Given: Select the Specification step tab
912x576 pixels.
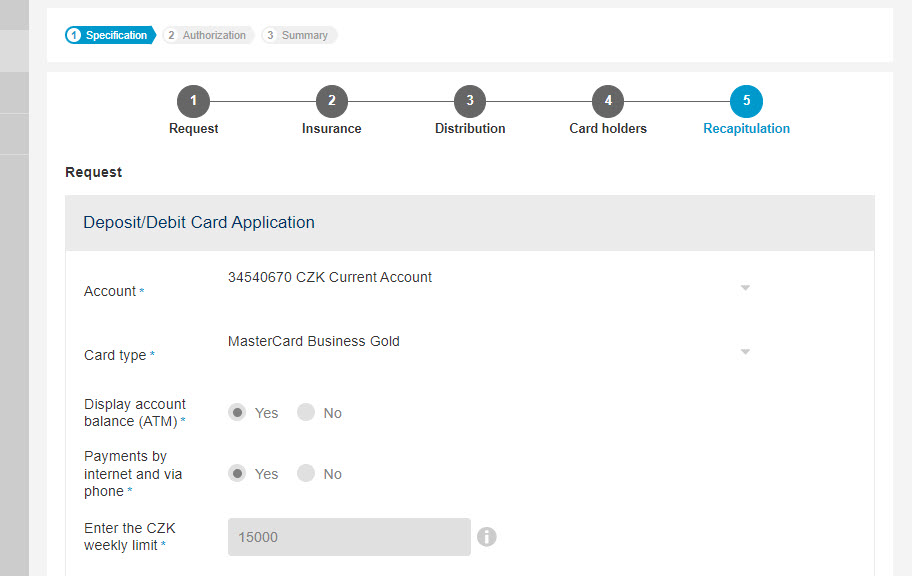Looking at the screenshot, I should coord(111,35).
